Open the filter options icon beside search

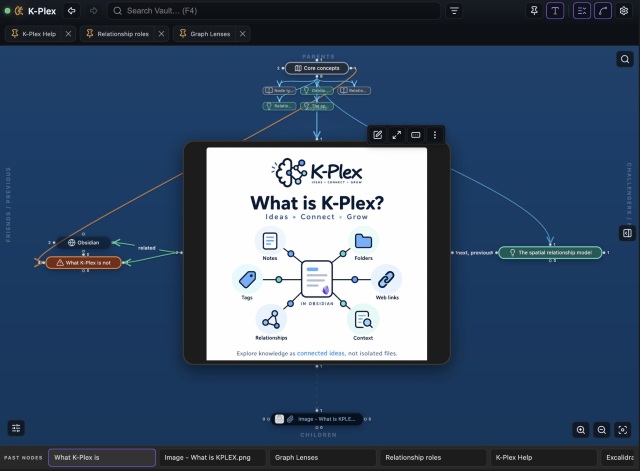click(x=454, y=11)
